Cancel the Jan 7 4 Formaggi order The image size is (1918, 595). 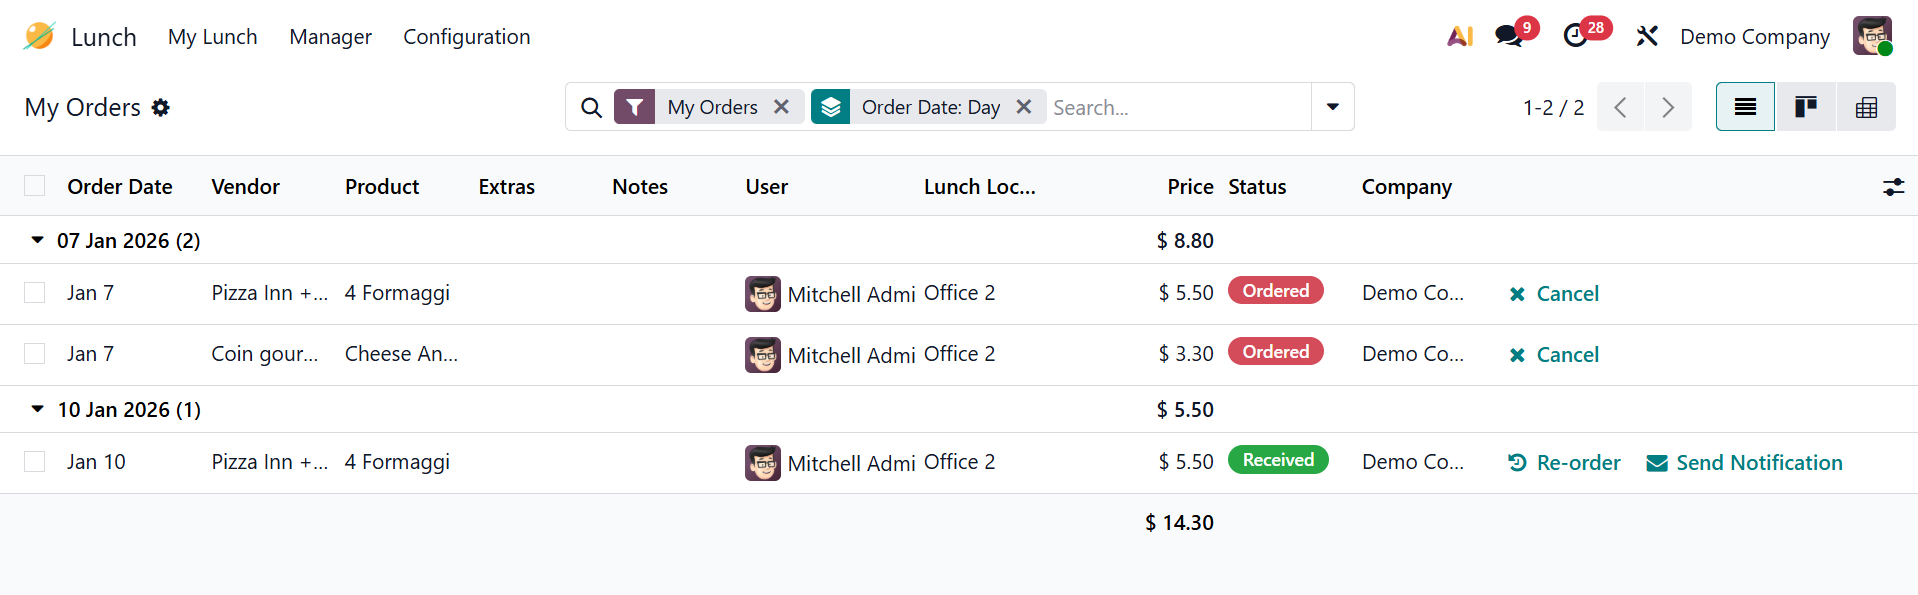tap(1554, 294)
